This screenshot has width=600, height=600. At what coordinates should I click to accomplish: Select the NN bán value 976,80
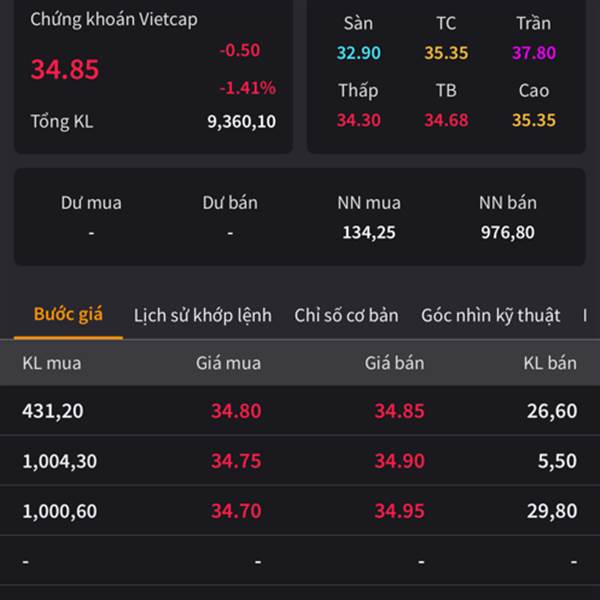pyautogui.click(x=507, y=233)
